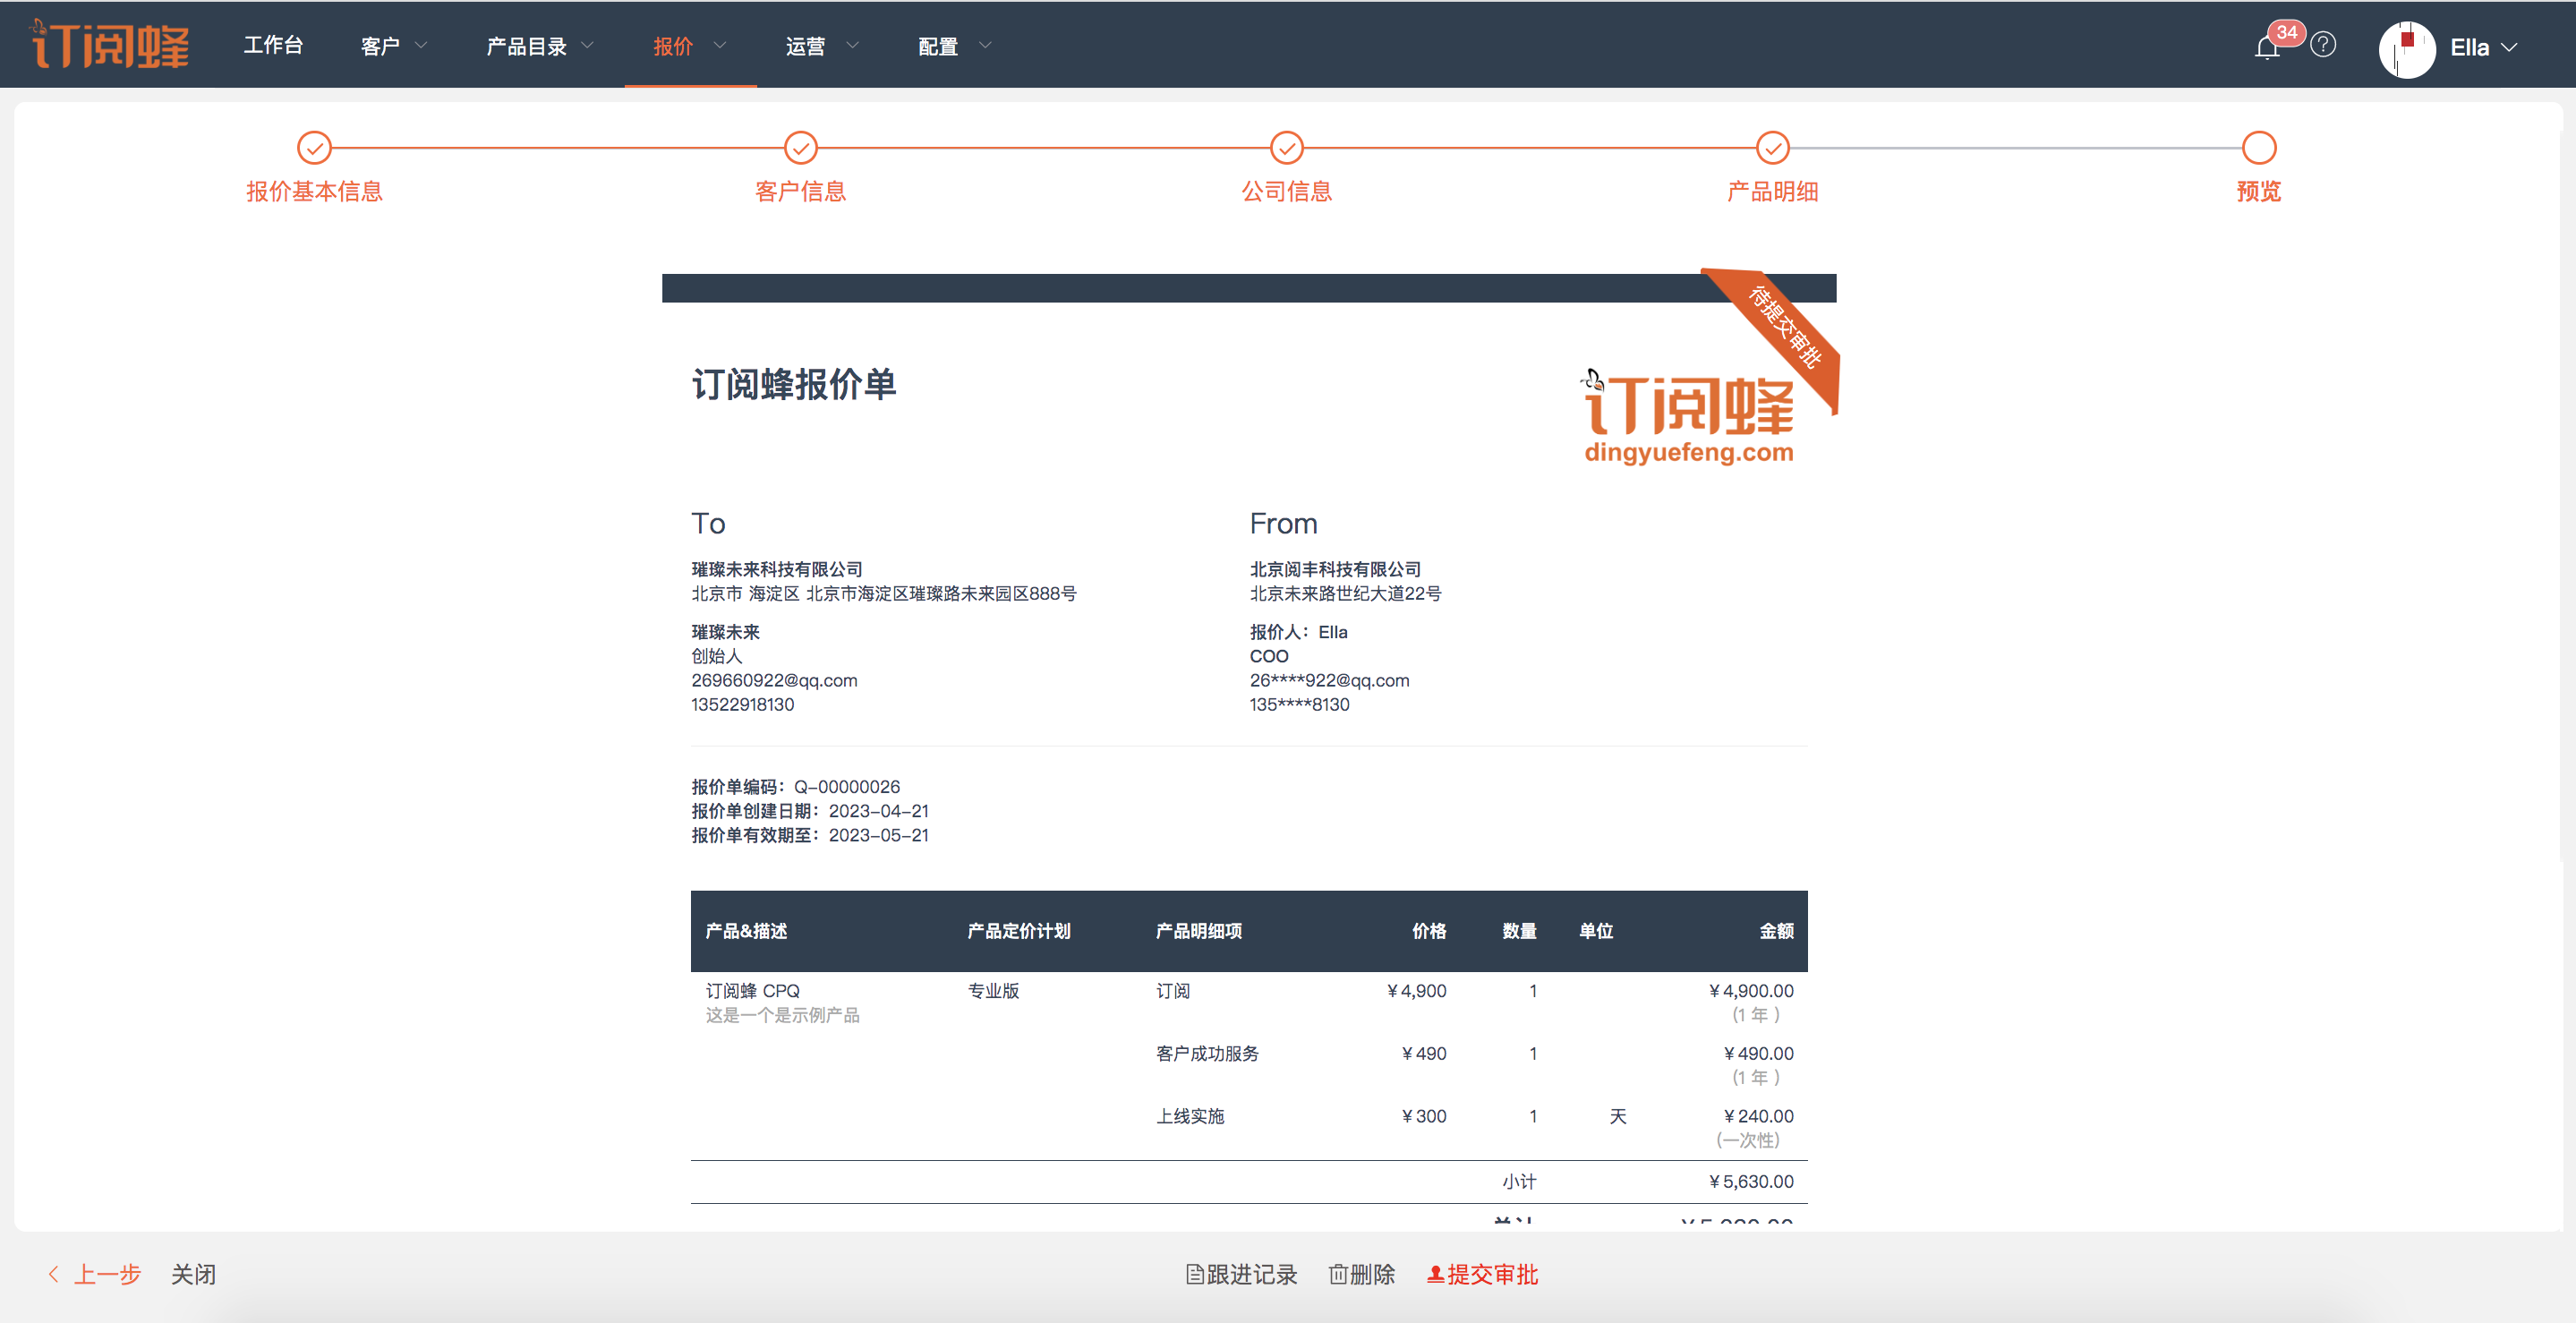Click the 待提交审批 orange ribbon badge

click(x=1786, y=328)
